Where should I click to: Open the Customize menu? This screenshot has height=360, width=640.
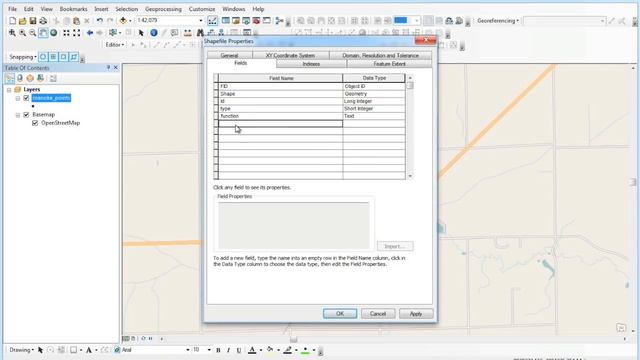202,9
